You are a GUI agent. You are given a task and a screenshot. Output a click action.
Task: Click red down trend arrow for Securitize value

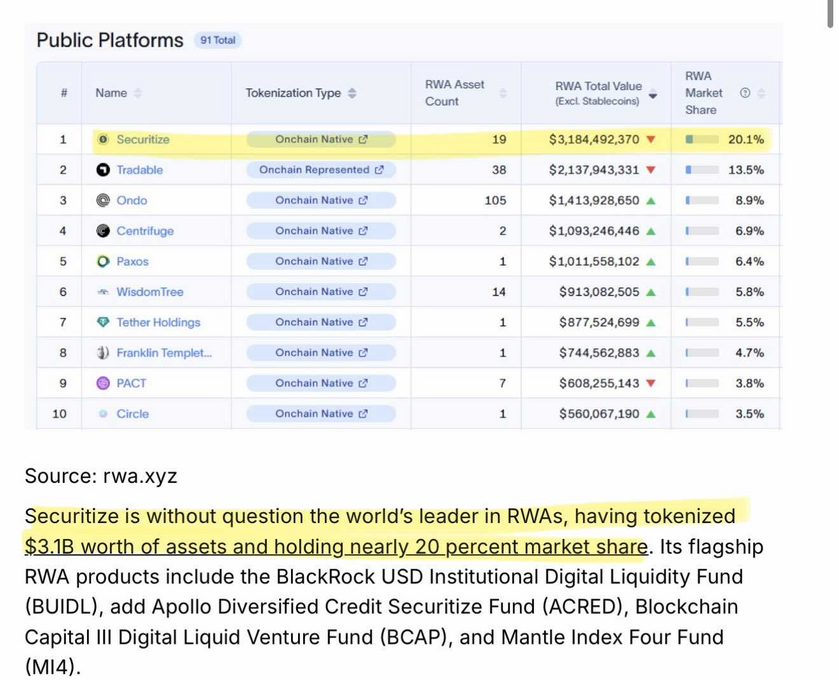(651, 140)
